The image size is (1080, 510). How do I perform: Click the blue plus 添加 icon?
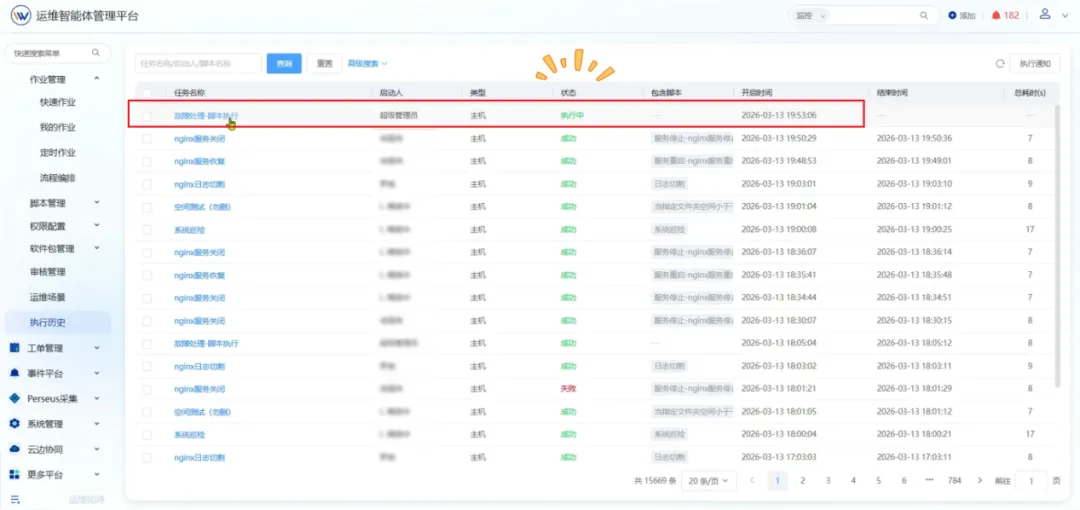click(953, 15)
